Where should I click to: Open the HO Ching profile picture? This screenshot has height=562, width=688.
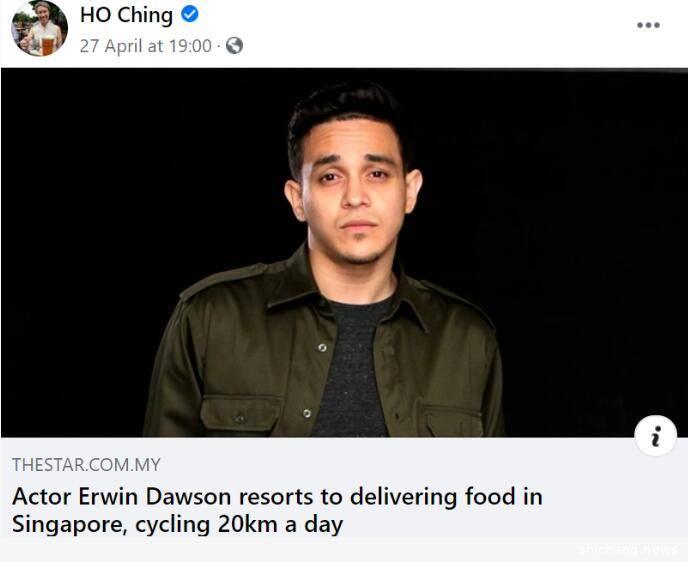[39, 29]
